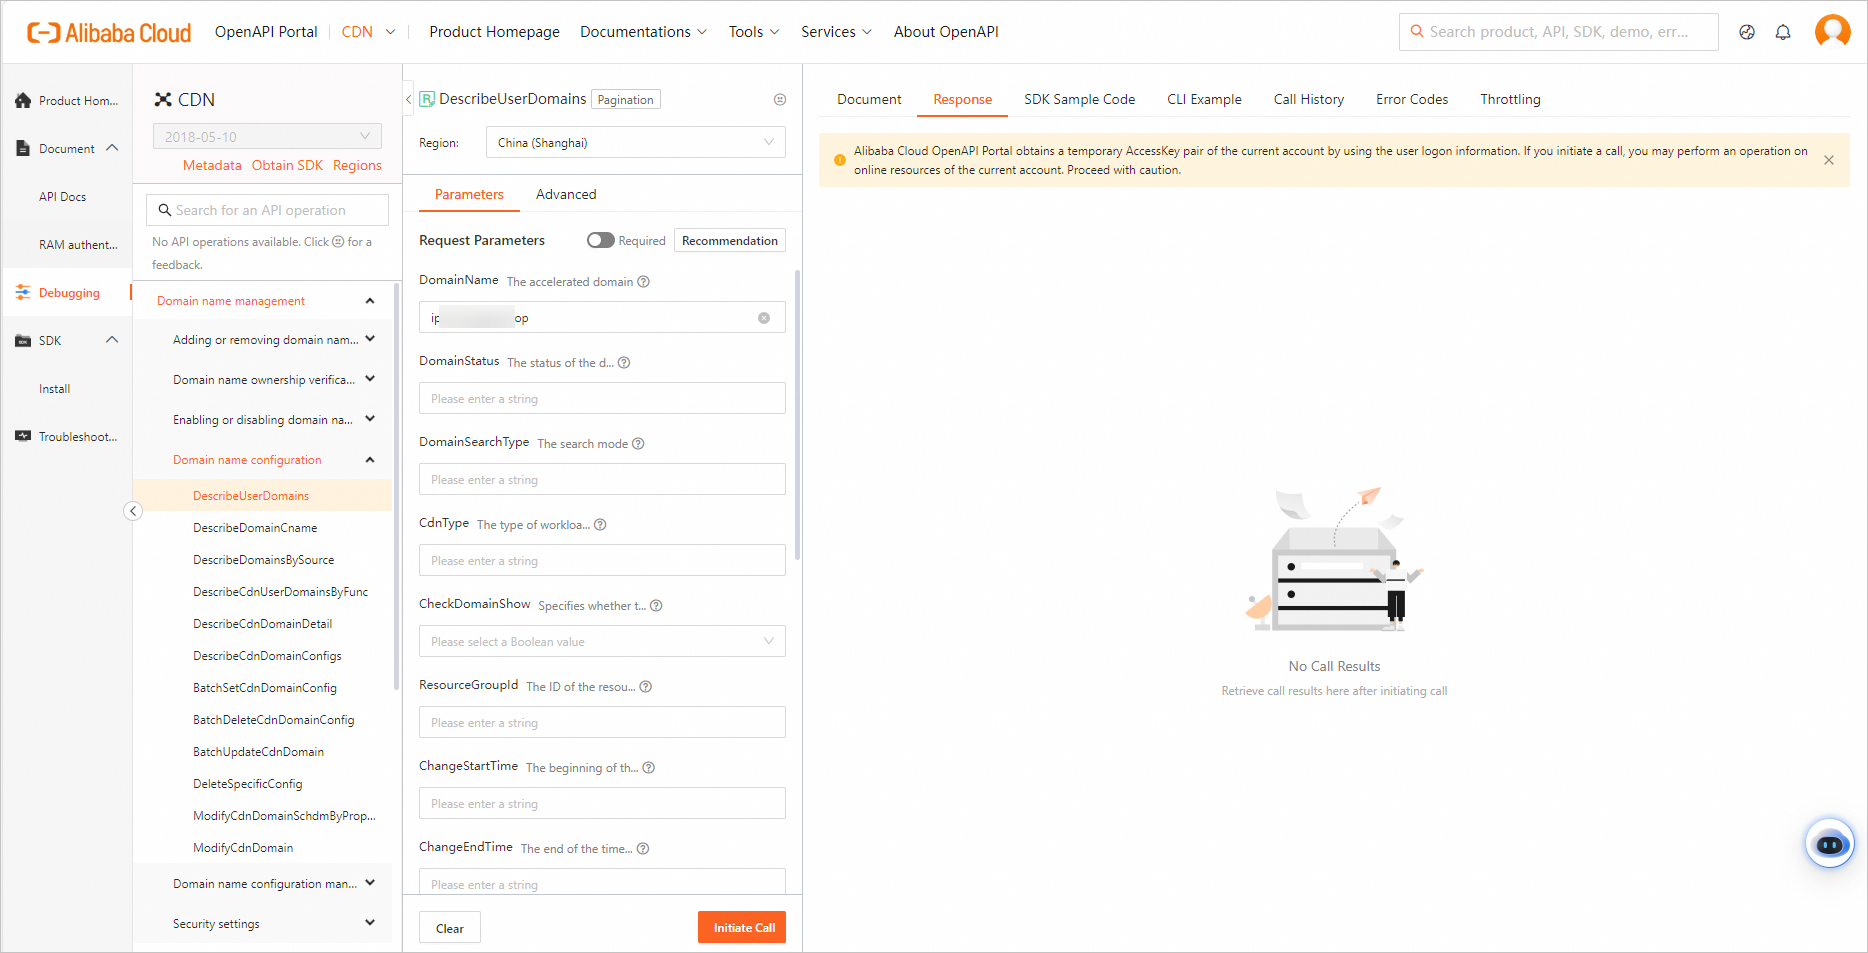1868x953 pixels.
Task: Click the Debugging sidebar icon
Action: pos(23,292)
